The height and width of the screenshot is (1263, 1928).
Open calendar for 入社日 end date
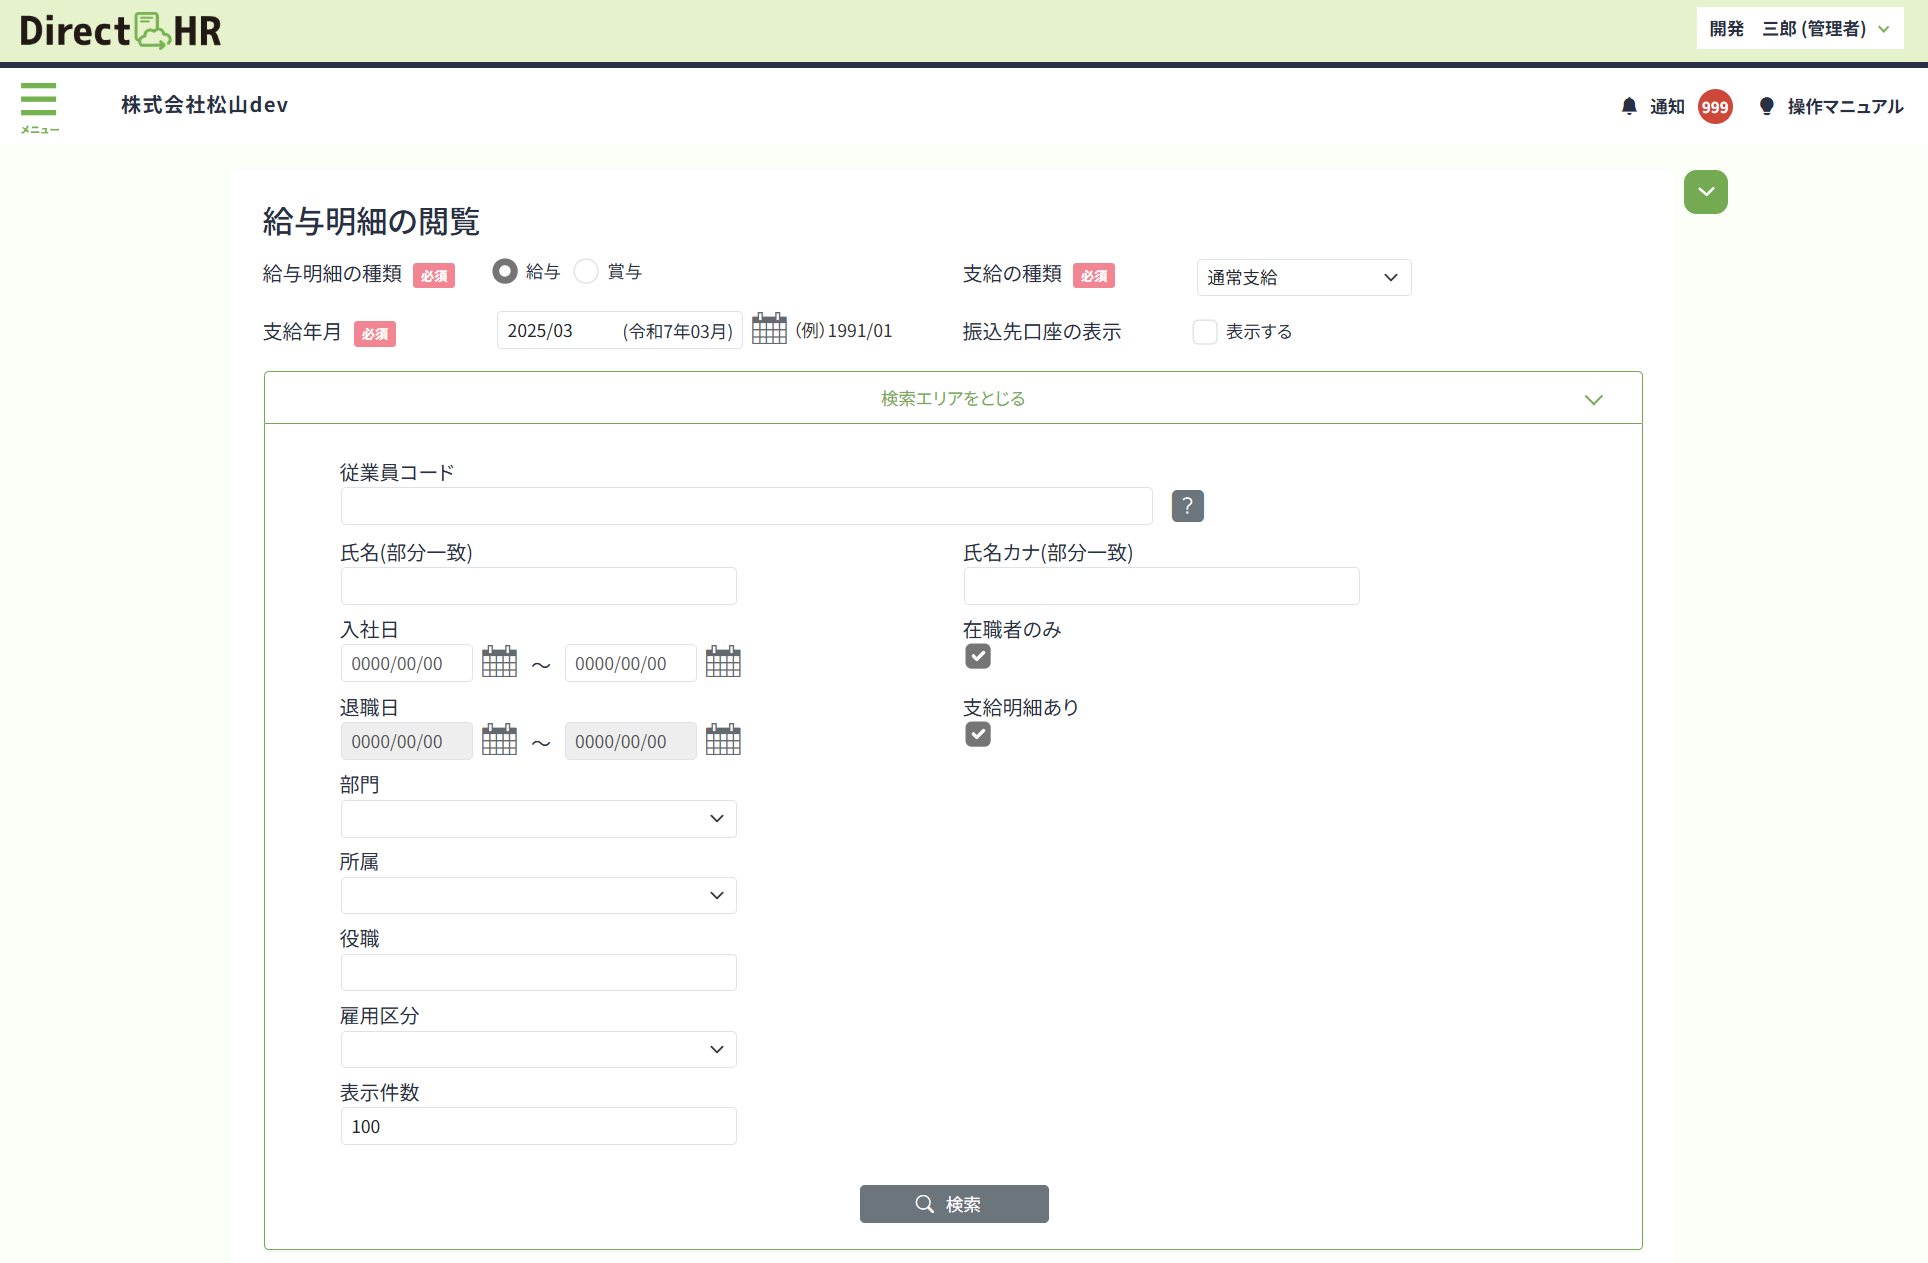tap(723, 662)
